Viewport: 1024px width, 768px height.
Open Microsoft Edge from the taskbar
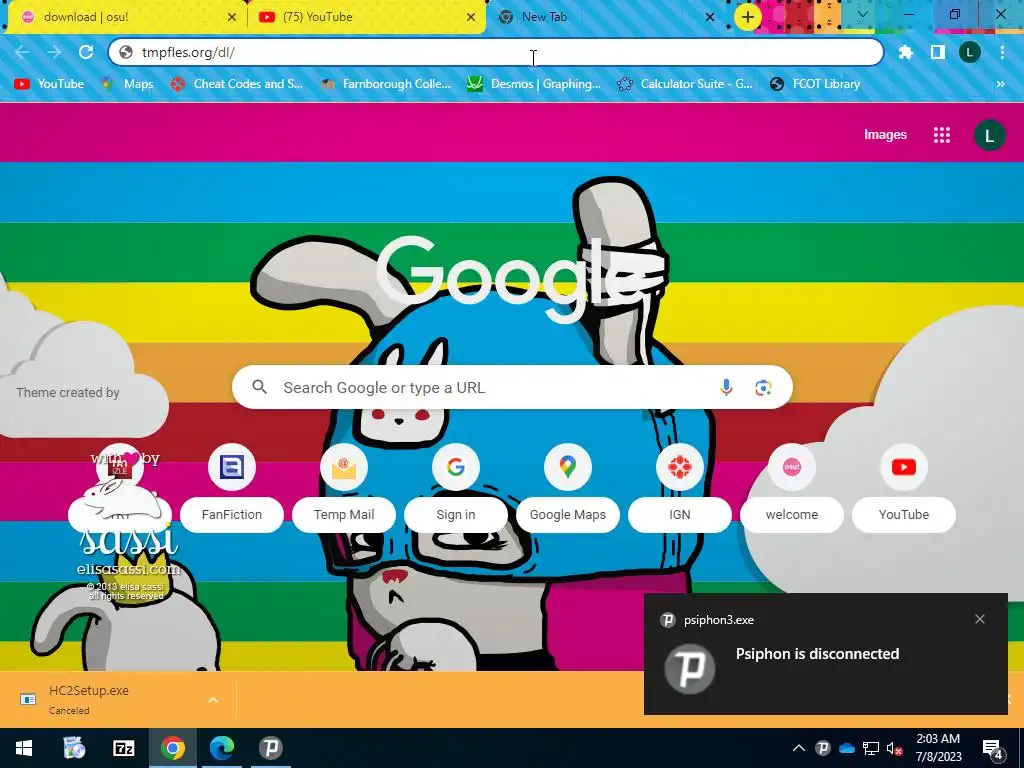coord(221,748)
